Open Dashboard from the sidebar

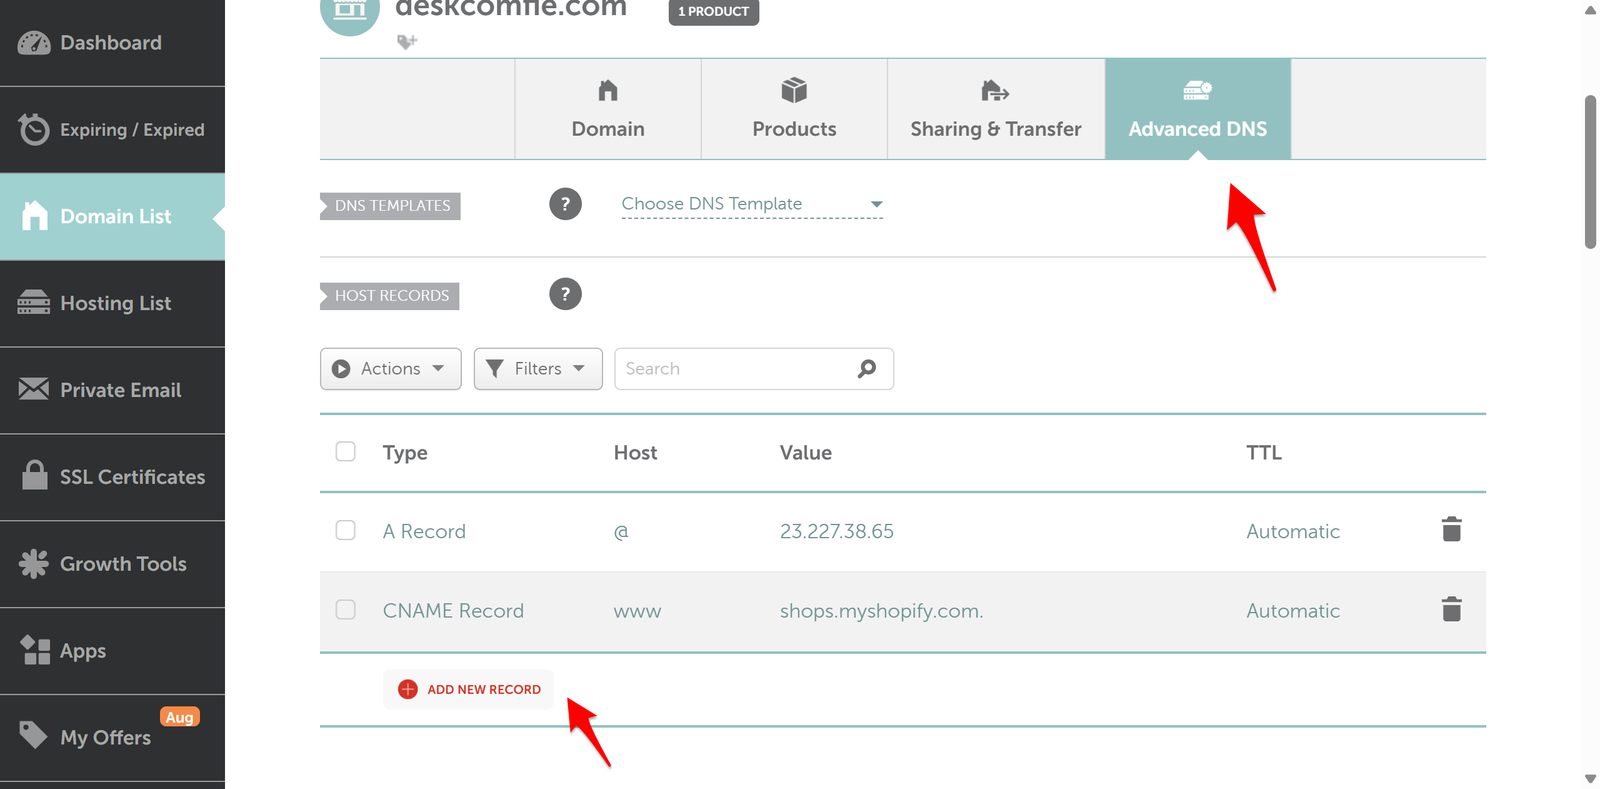click(112, 43)
